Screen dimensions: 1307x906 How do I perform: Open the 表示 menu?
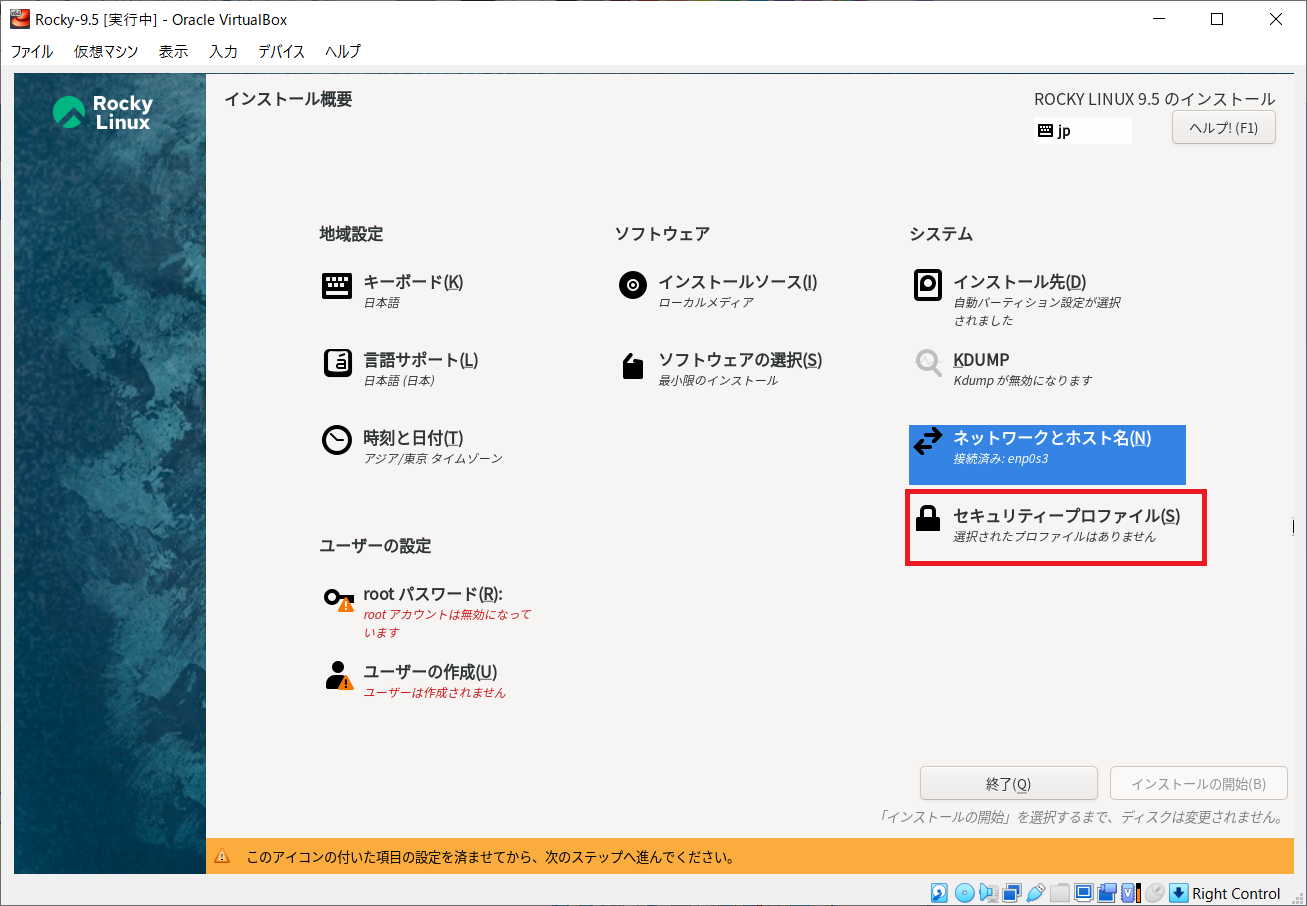173,51
